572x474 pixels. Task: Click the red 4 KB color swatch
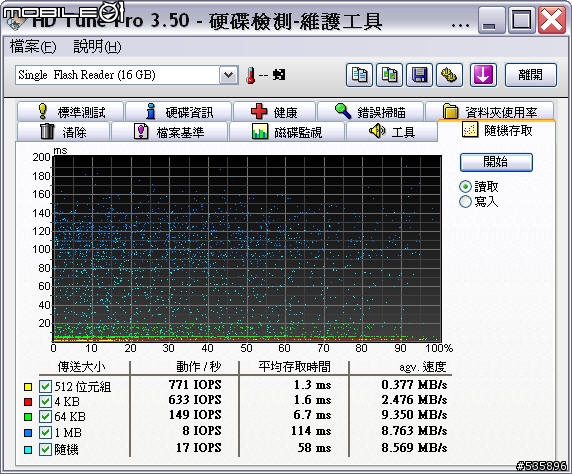[28, 402]
